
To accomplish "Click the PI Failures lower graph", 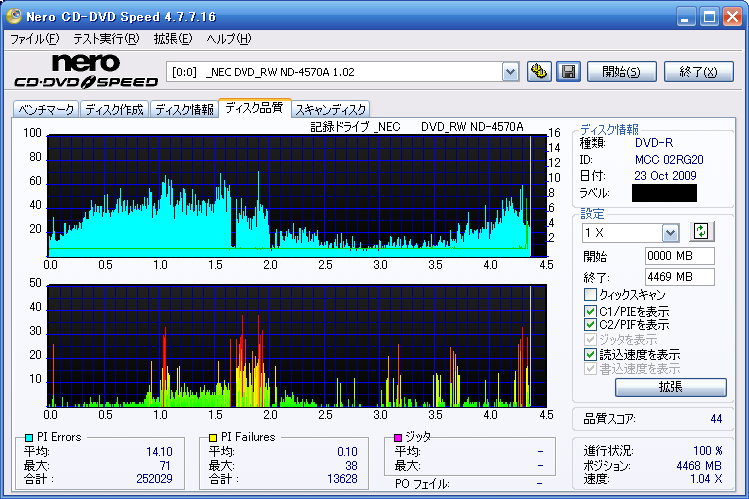I will tap(297, 346).
